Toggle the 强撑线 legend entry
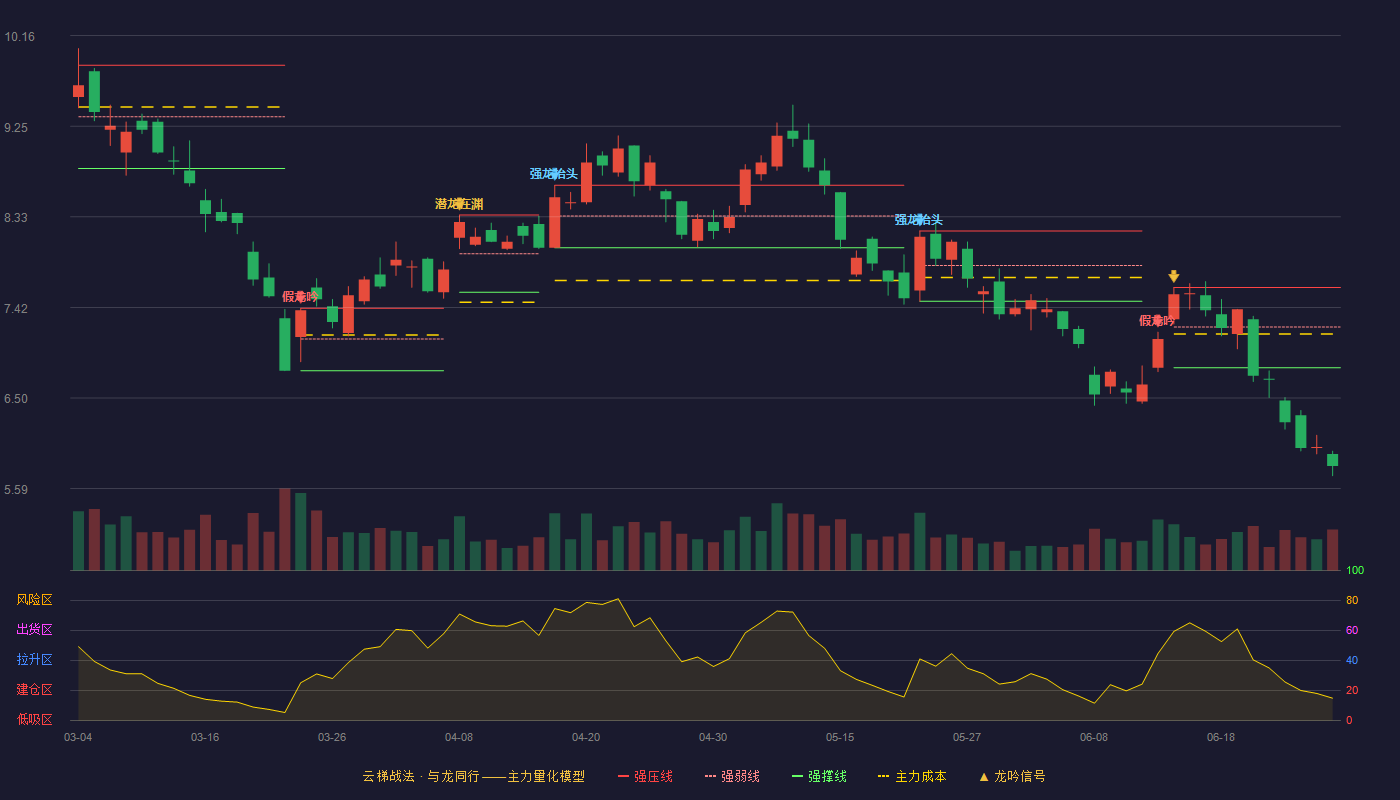This screenshot has width=1400, height=800. pos(819,776)
